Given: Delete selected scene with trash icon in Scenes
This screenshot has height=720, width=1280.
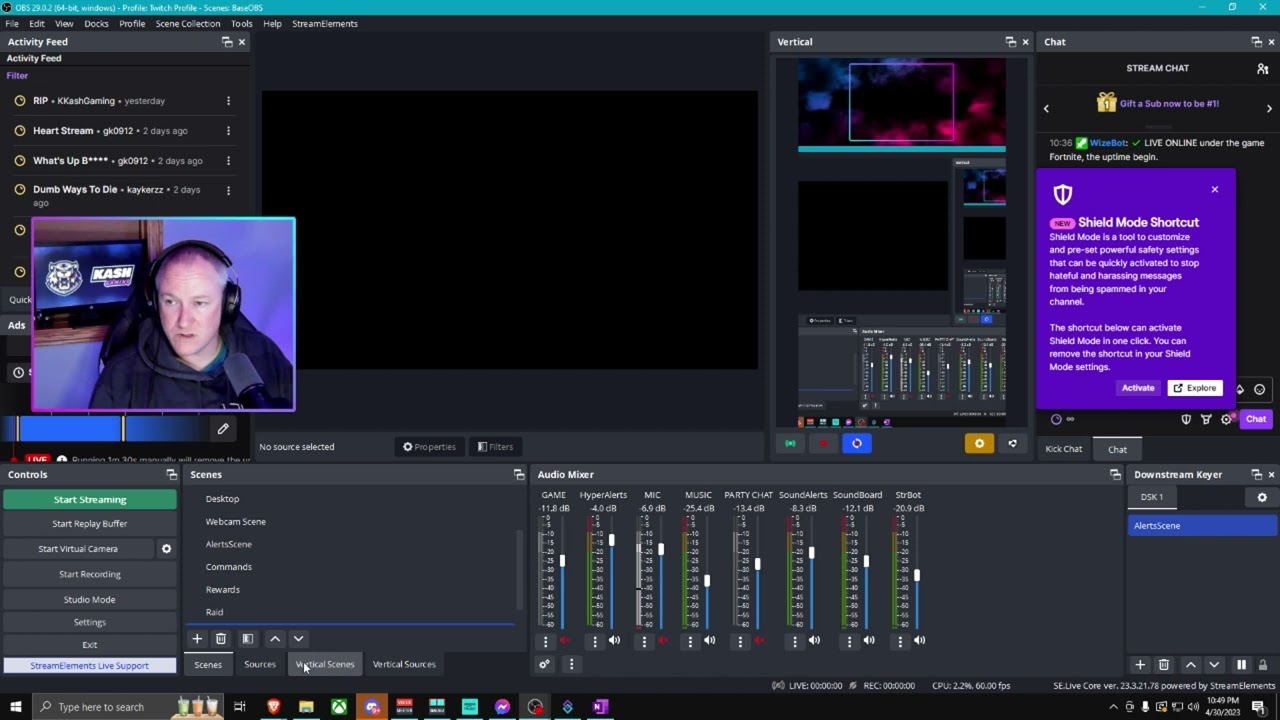Looking at the screenshot, I should coord(221,639).
